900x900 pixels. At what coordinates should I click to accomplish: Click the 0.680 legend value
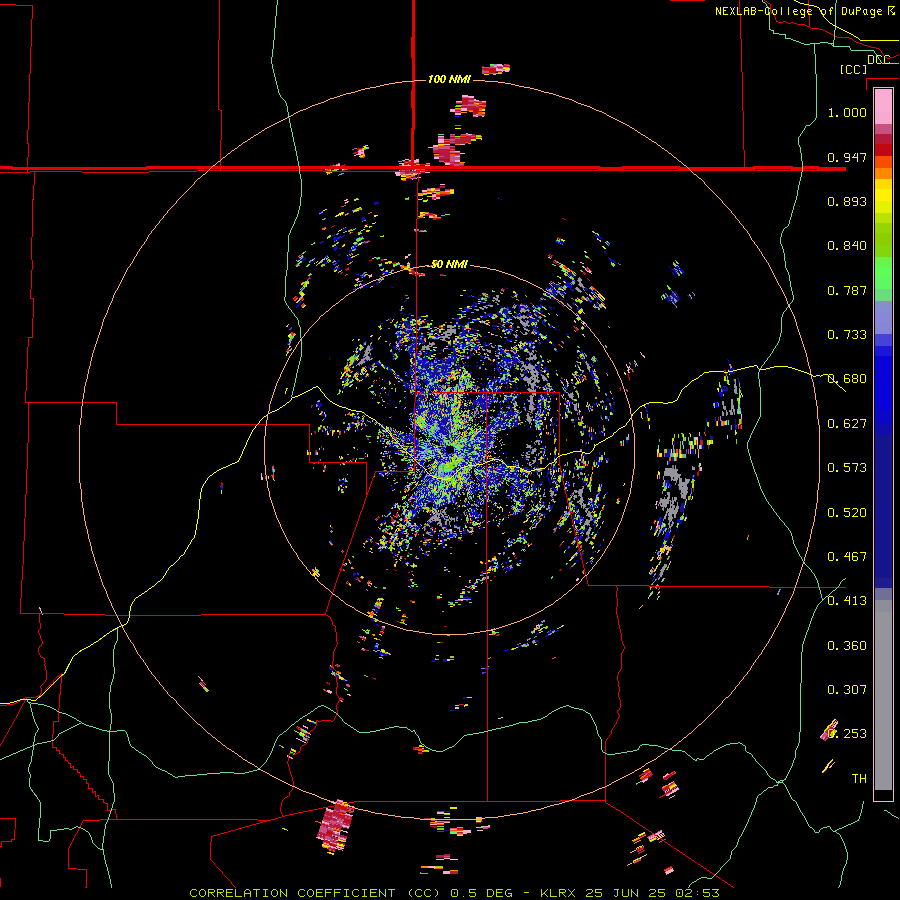(847, 379)
